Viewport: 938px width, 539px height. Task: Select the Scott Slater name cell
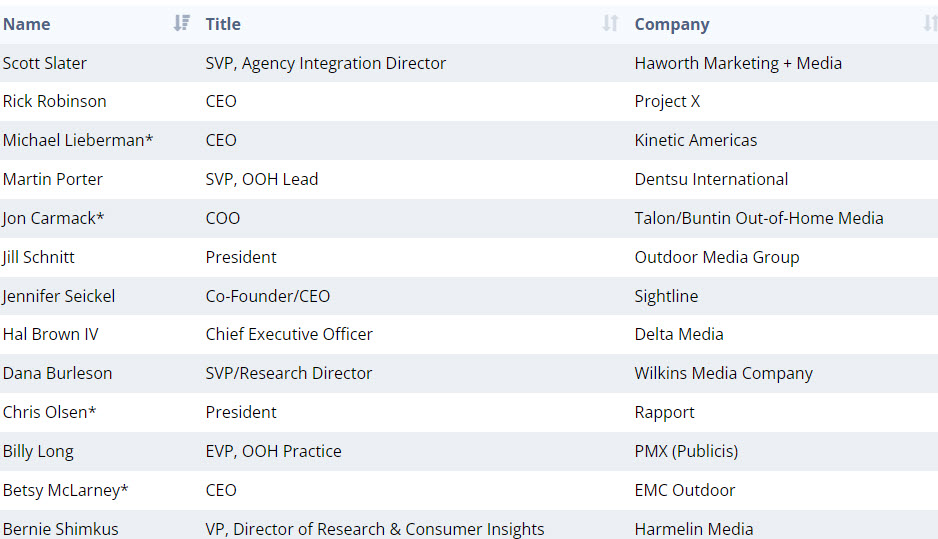click(x=45, y=63)
